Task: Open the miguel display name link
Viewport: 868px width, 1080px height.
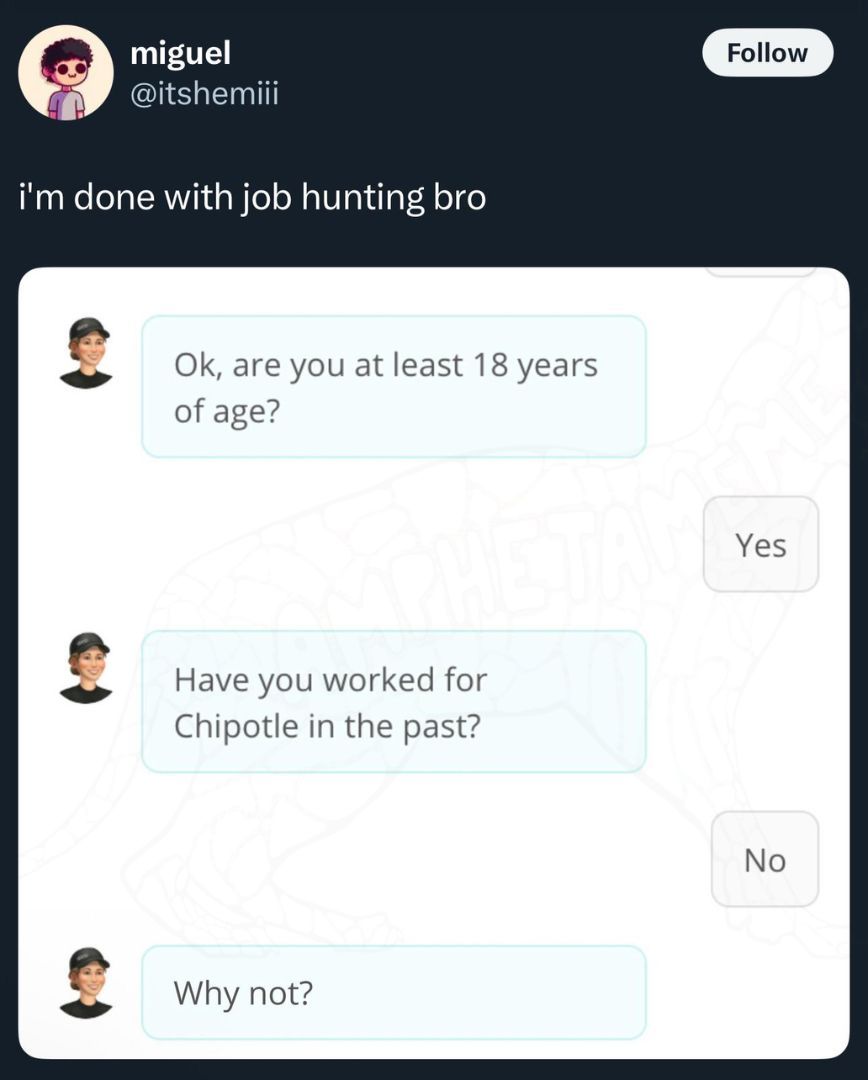Action: [180, 53]
